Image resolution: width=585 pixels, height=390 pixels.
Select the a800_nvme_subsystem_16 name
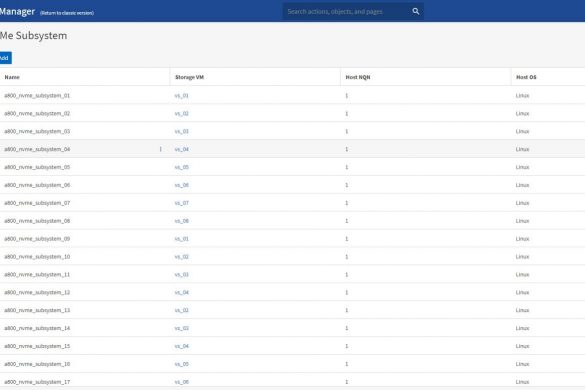click(x=37, y=364)
